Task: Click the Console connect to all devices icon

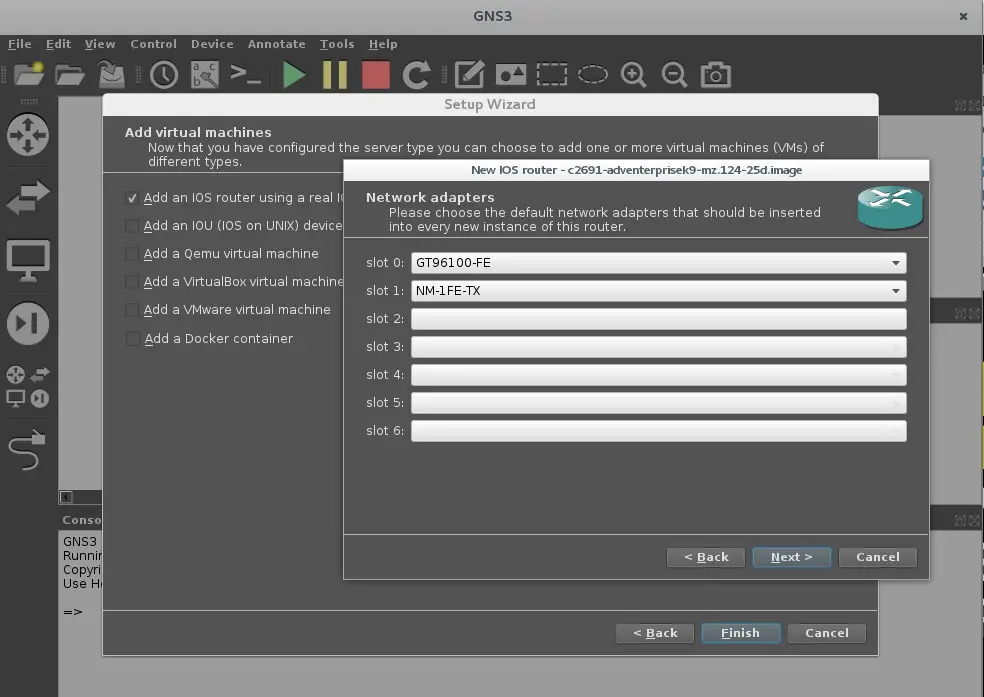Action: pos(245,75)
